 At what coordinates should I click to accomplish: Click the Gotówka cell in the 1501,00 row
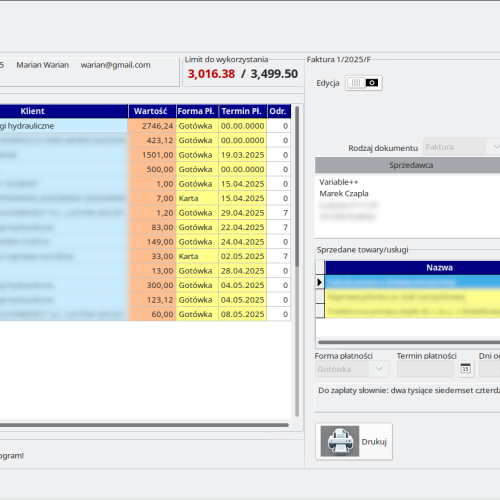(x=197, y=155)
